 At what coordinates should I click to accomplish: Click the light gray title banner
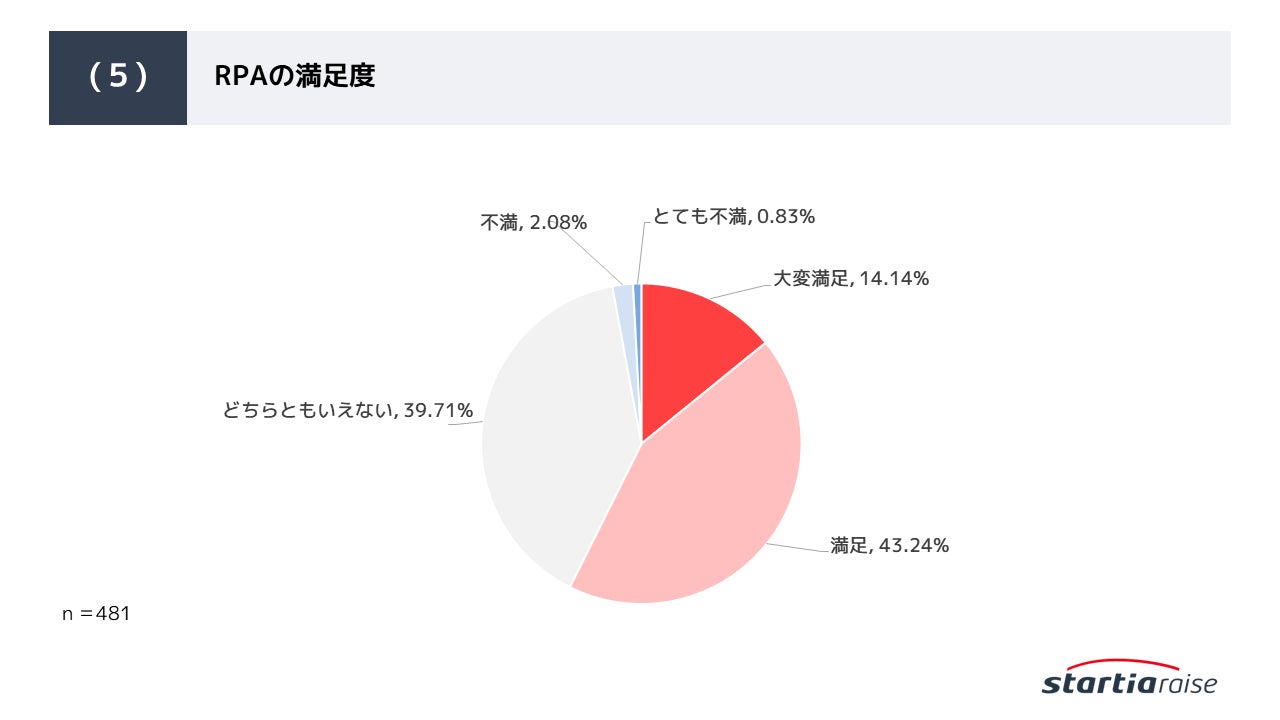(708, 78)
